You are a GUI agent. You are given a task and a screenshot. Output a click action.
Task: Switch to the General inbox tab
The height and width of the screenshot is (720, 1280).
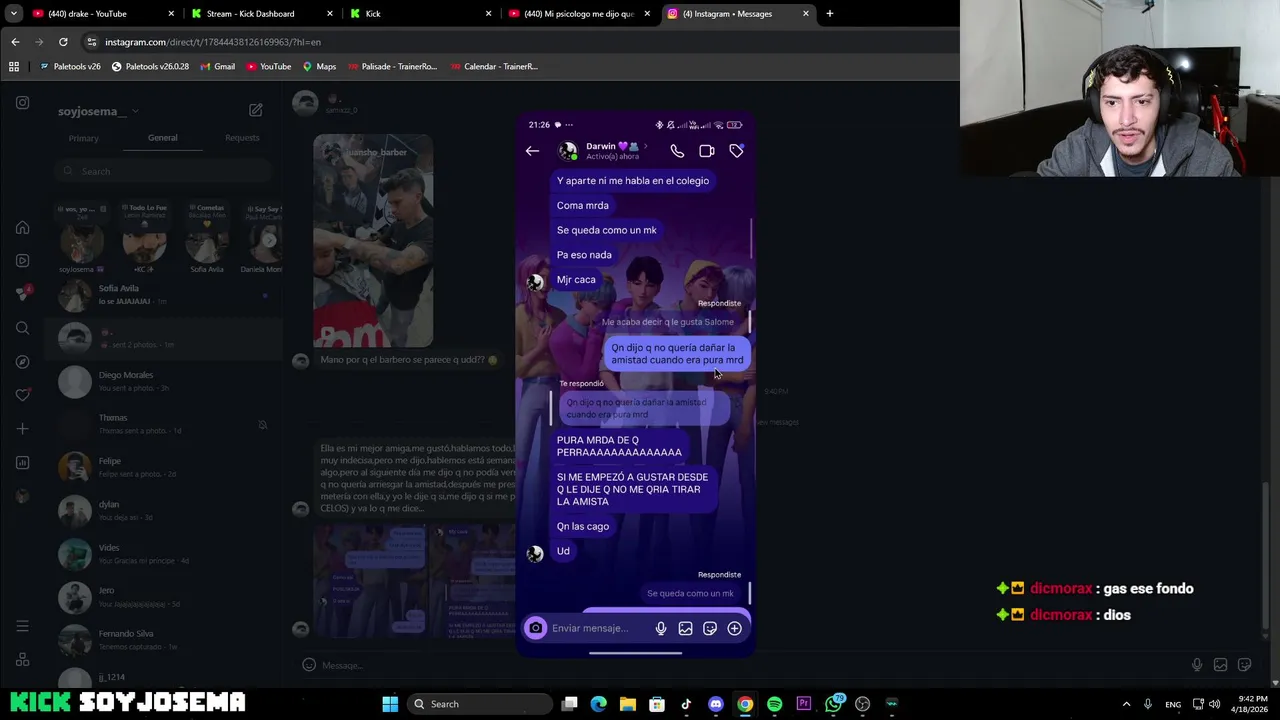[162, 138]
